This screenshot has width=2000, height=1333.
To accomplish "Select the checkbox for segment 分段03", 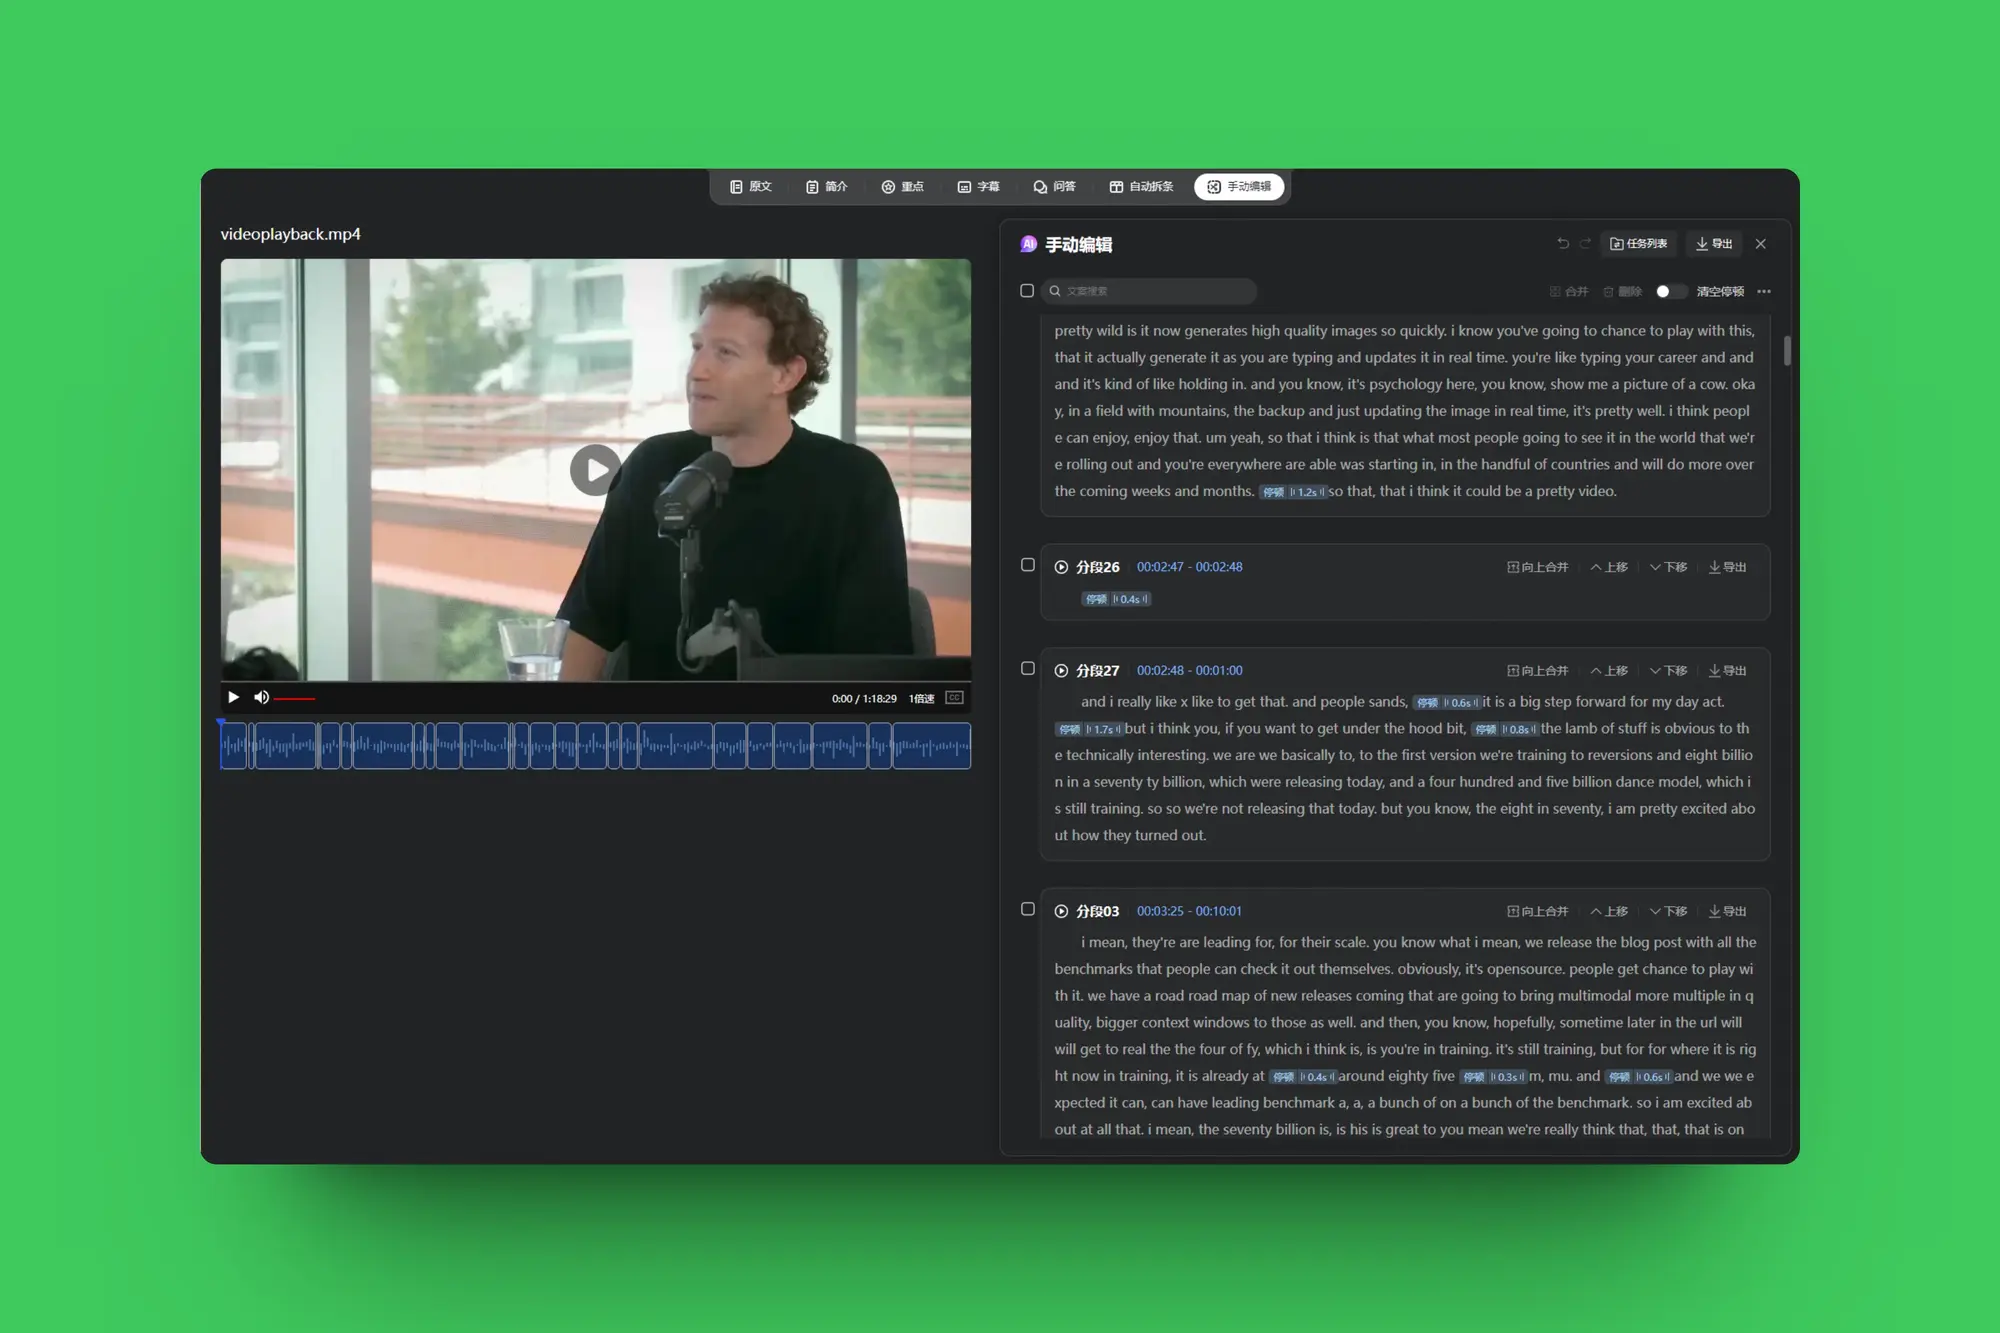I will tap(1027, 909).
